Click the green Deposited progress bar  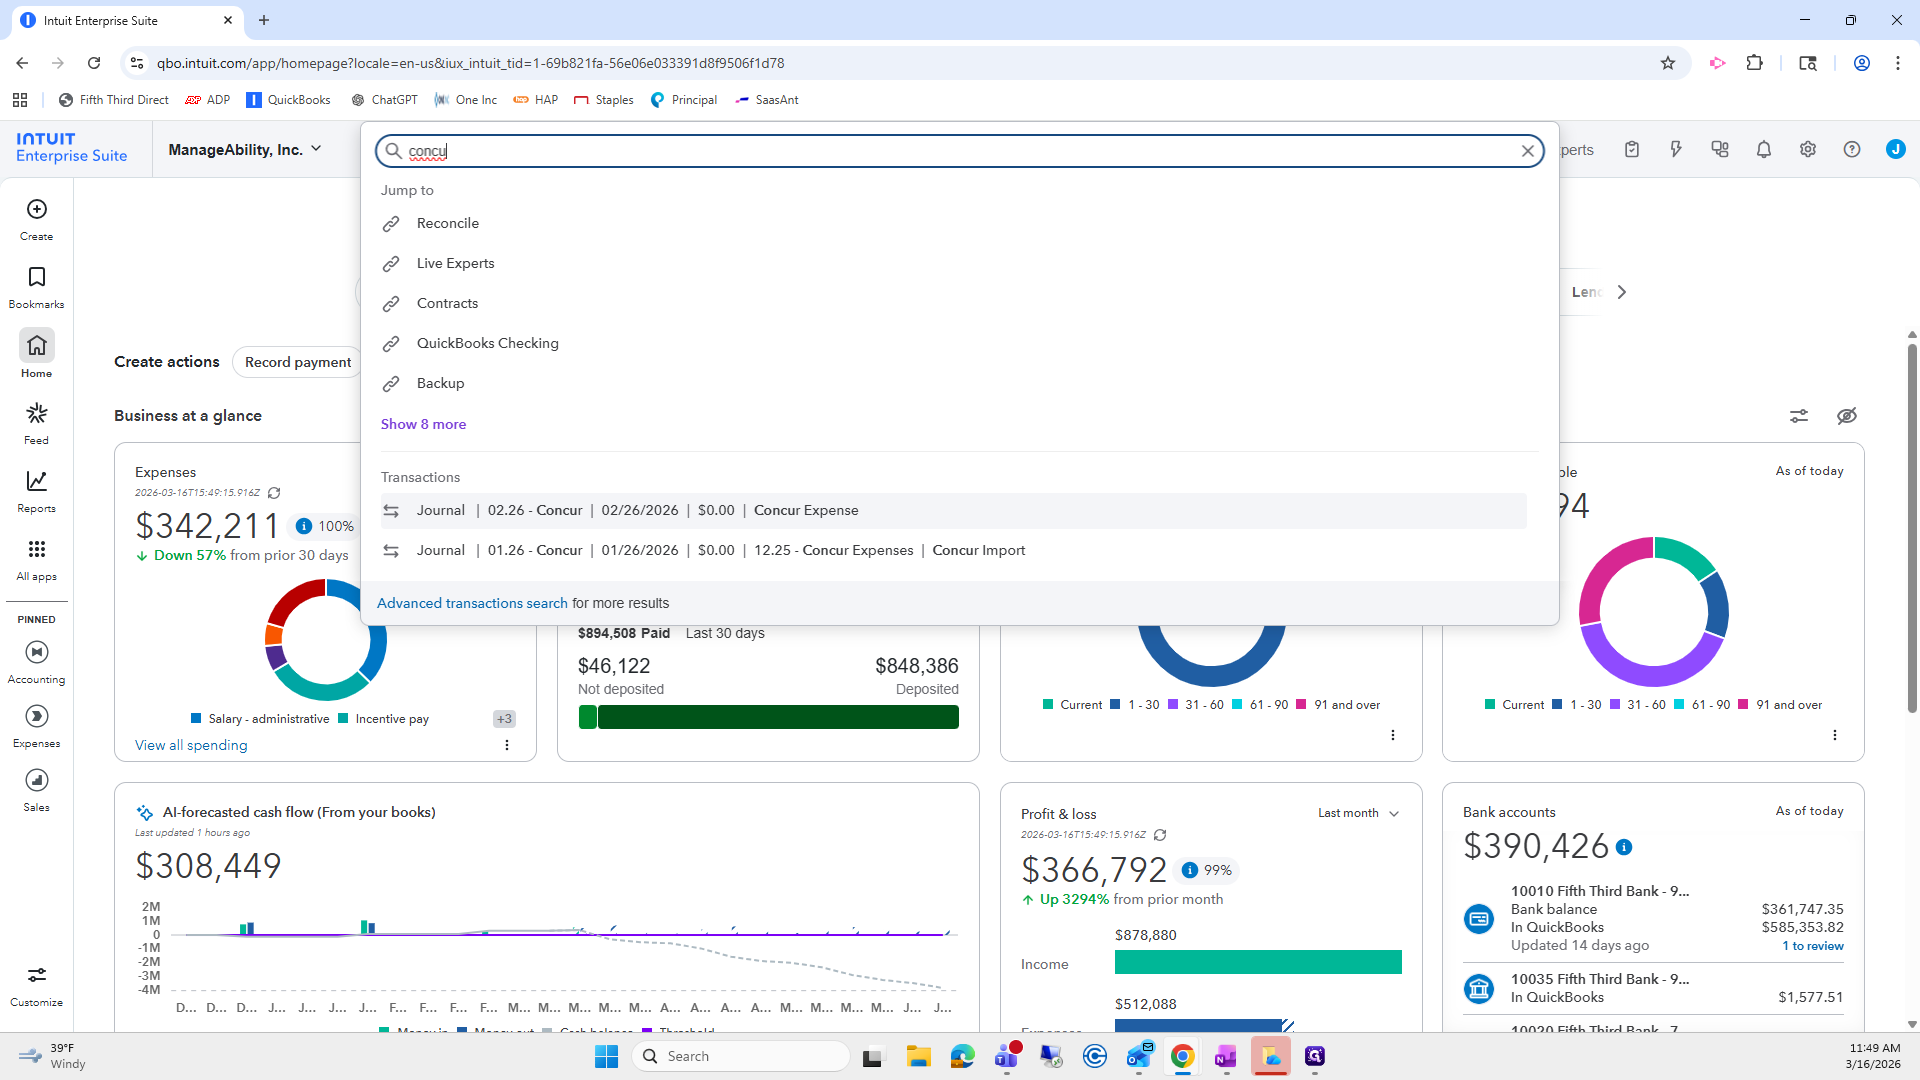pos(778,717)
